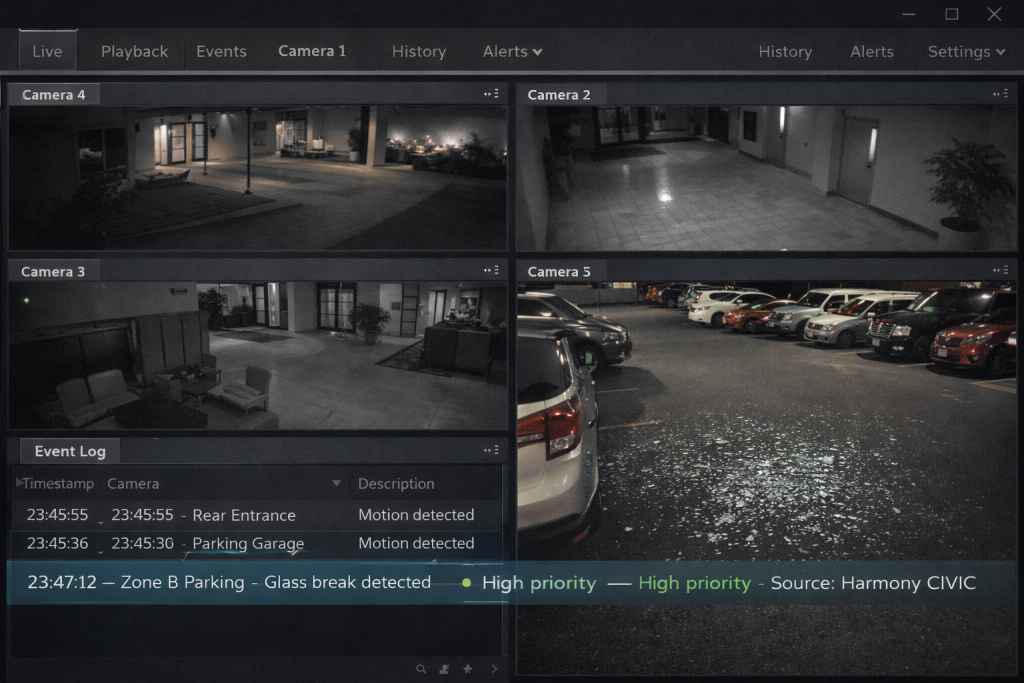Open the Settings dropdown menu
Image resolution: width=1024 pixels, height=683 pixels.
965,51
